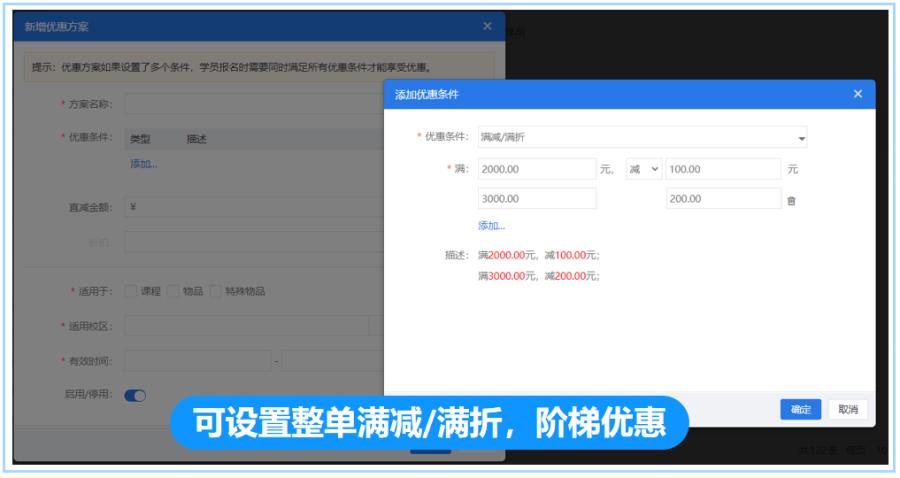The image size is (900, 478).
Task: Open the 适用校区 selector
Action: click(254, 326)
